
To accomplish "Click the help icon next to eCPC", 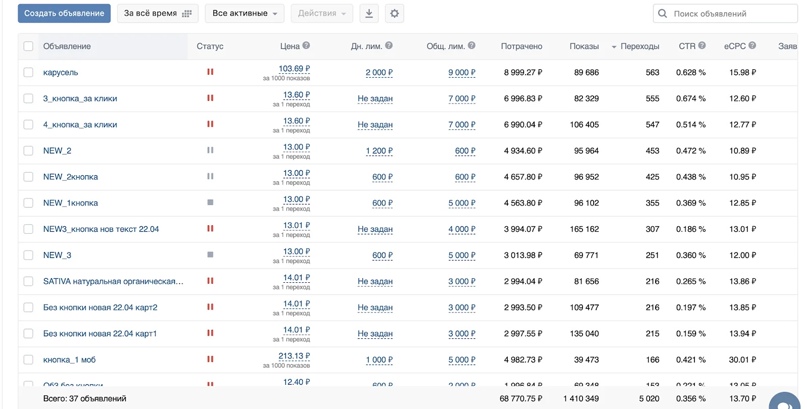I will [x=752, y=46].
